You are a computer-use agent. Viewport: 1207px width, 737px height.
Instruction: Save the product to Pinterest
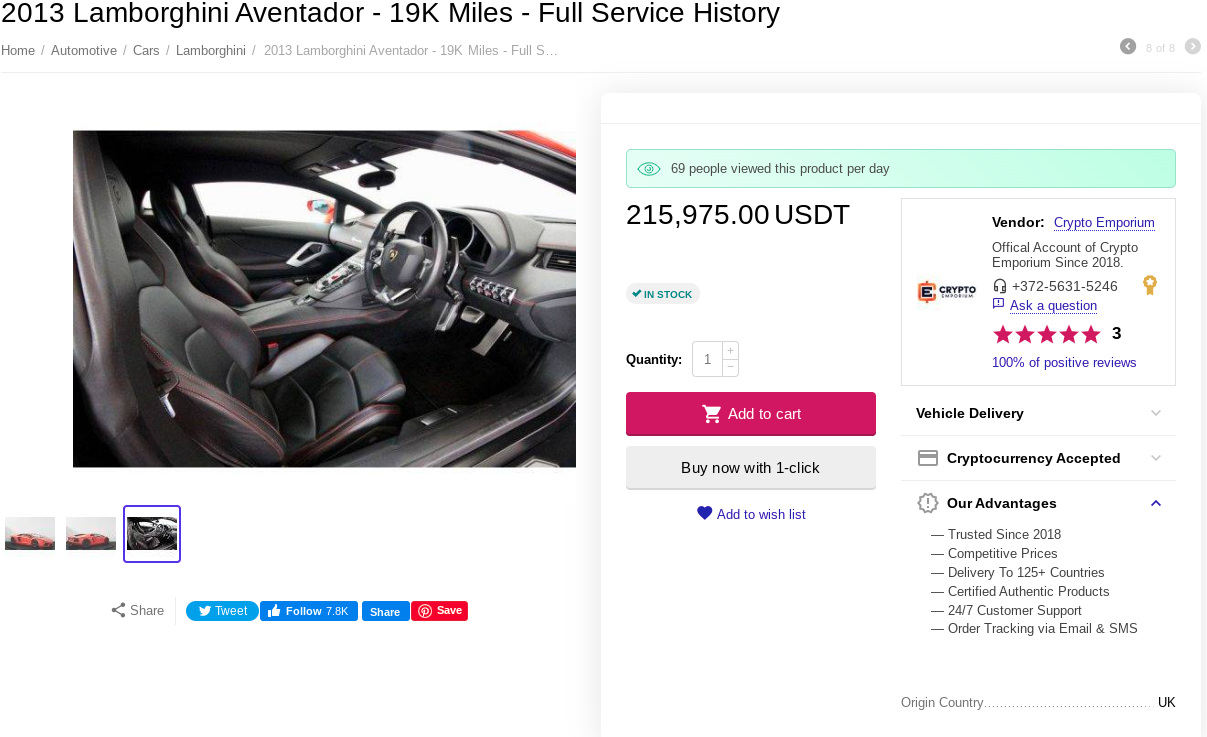click(440, 611)
